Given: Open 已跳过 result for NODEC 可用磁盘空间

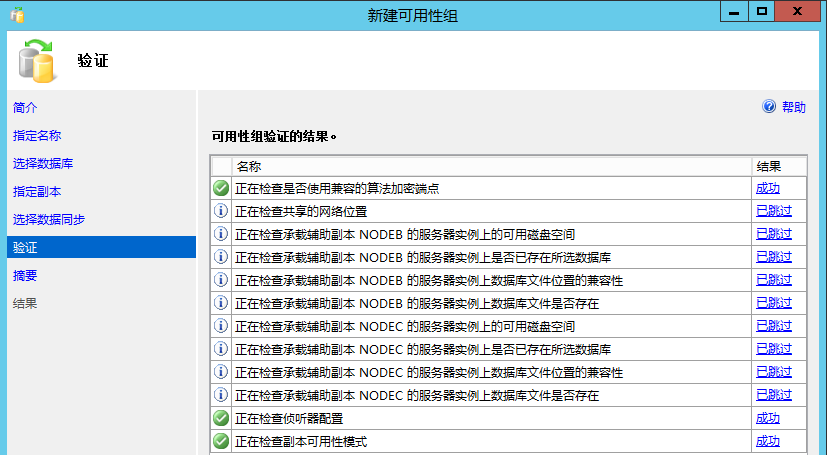Looking at the screenshot, I should [774, 326].
